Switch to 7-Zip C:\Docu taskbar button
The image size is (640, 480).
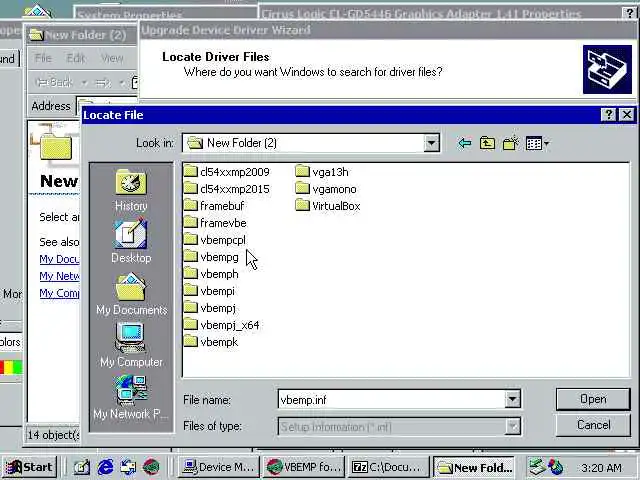click(x=388, y=467)
